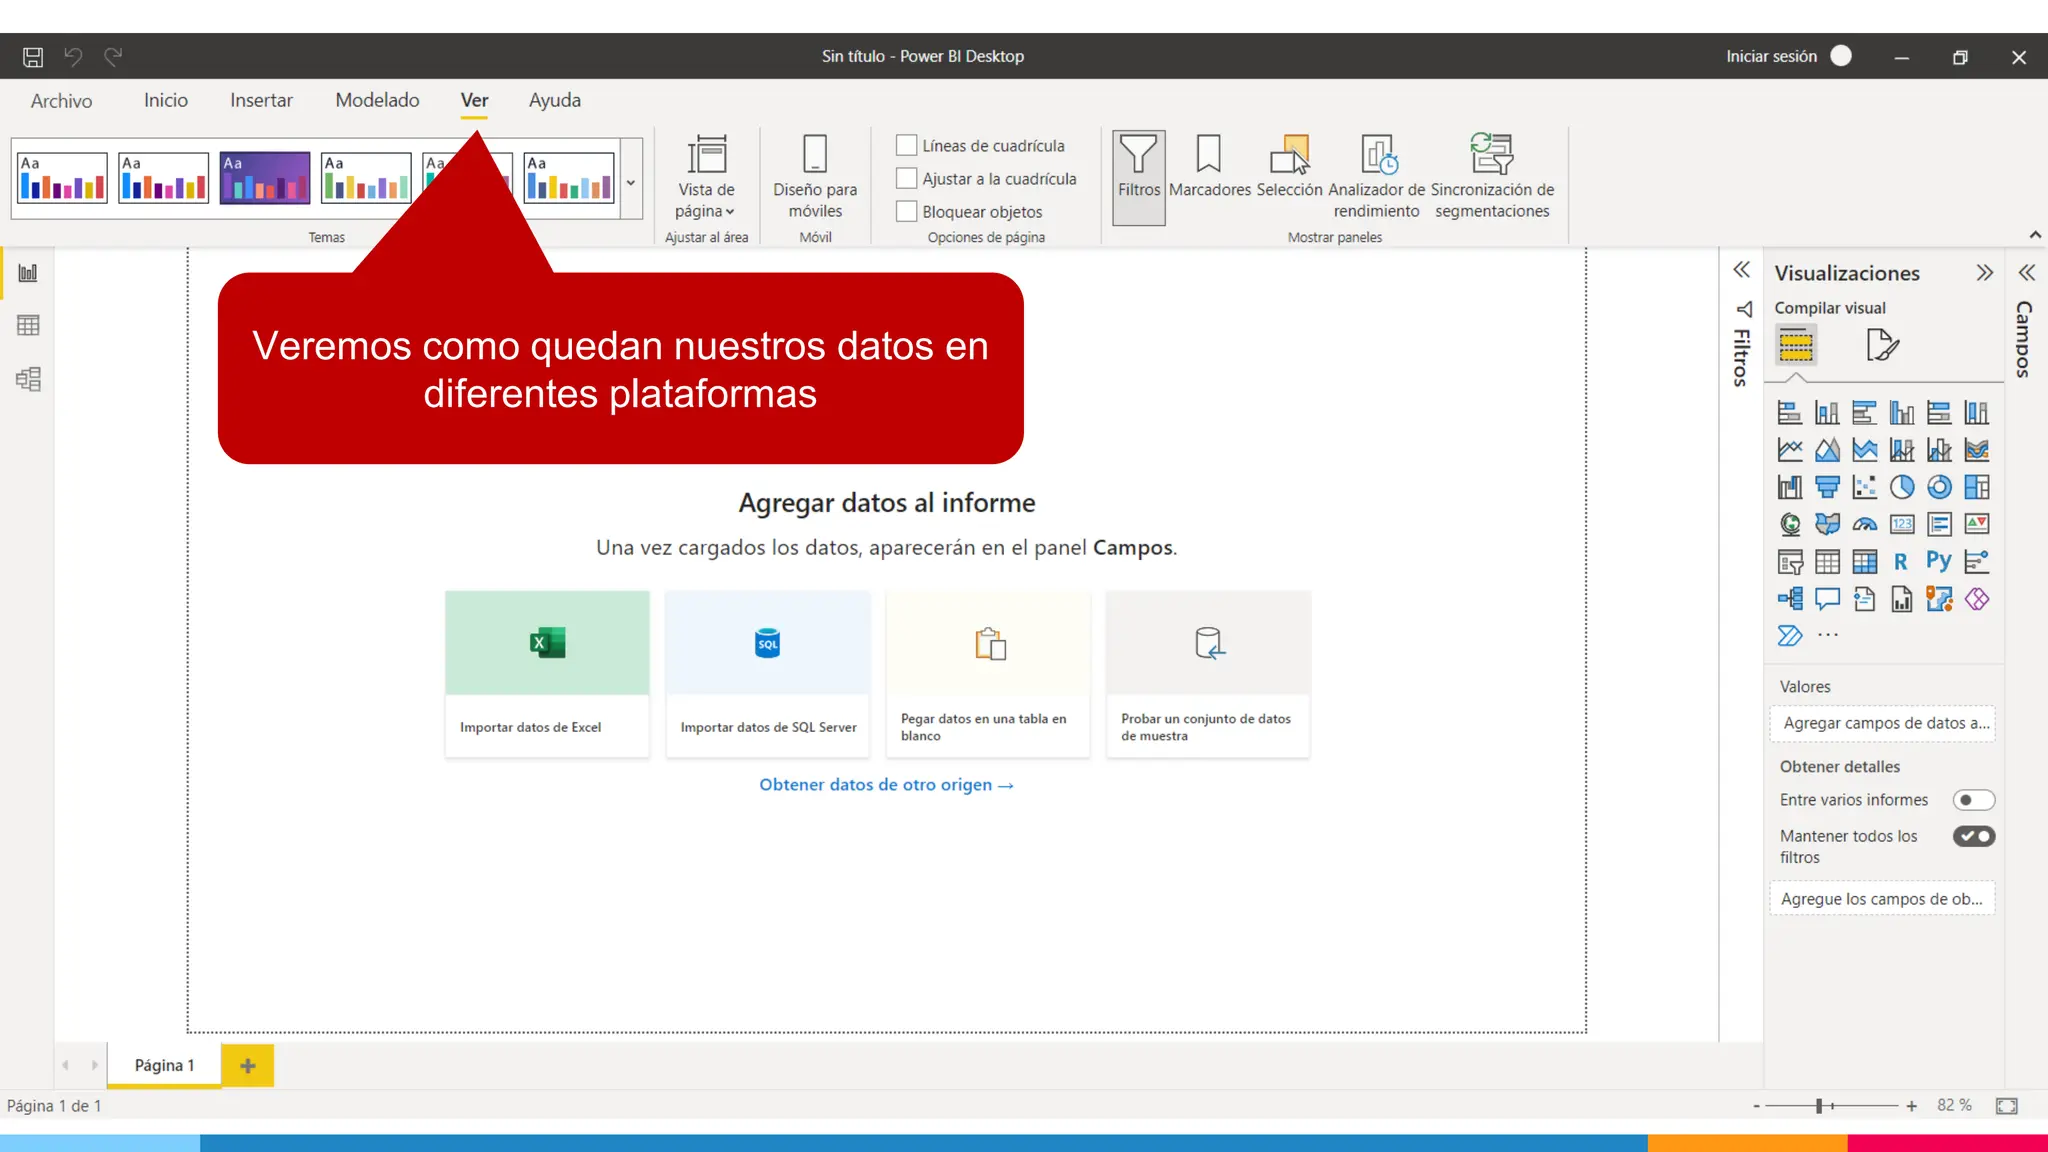2048x1152 pixels.
Task: Select the Q&A speech bubble visual
Action: pos(1827,599)
